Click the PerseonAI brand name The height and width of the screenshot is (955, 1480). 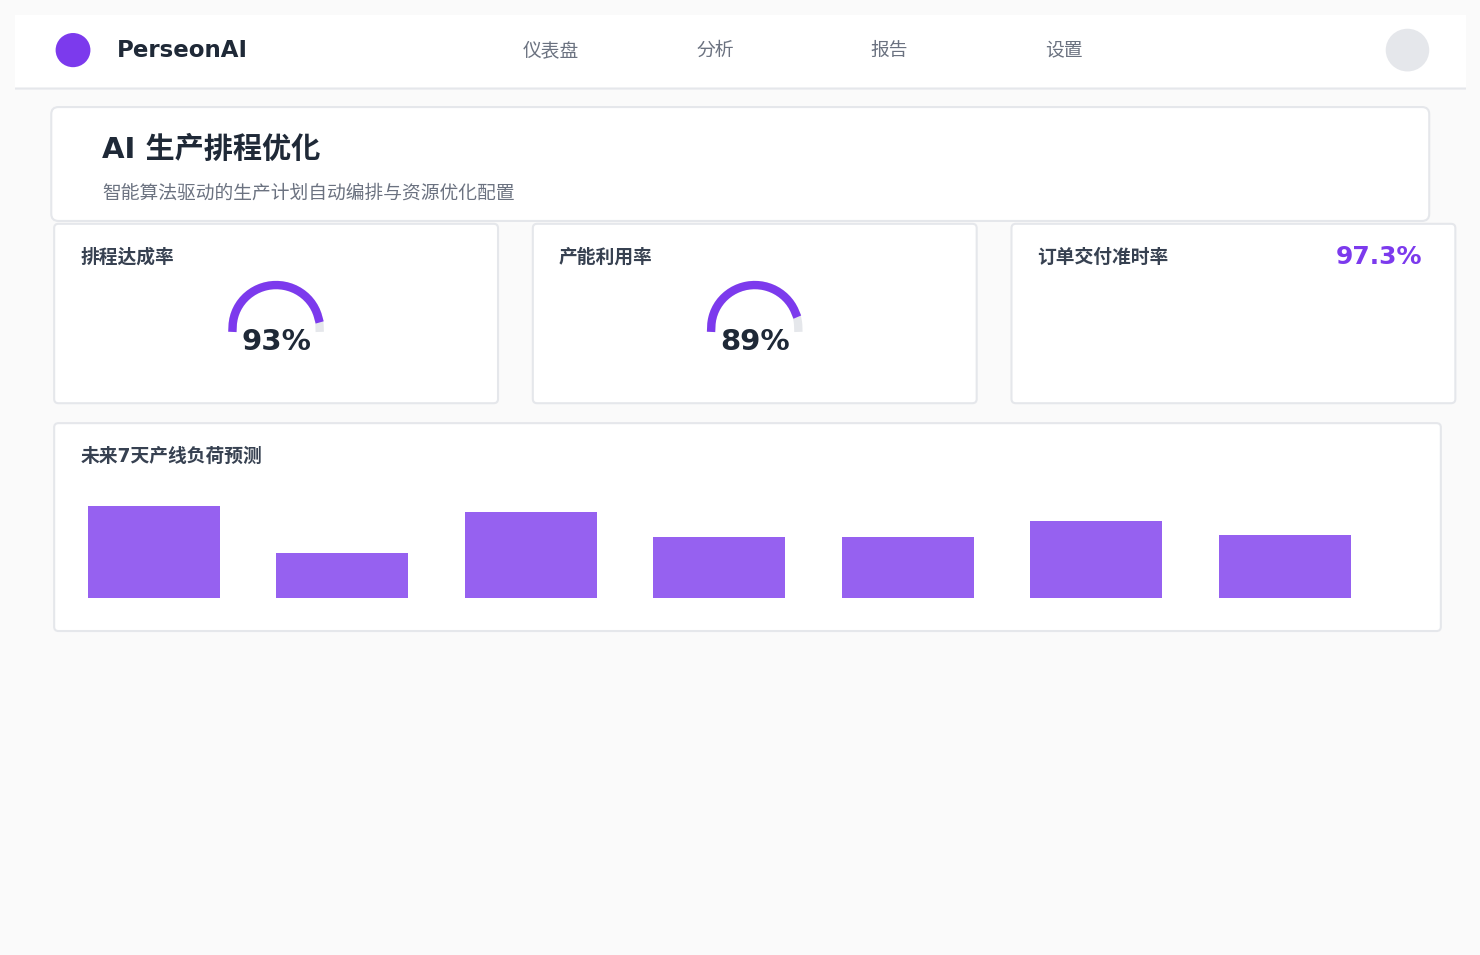point(181,50)
